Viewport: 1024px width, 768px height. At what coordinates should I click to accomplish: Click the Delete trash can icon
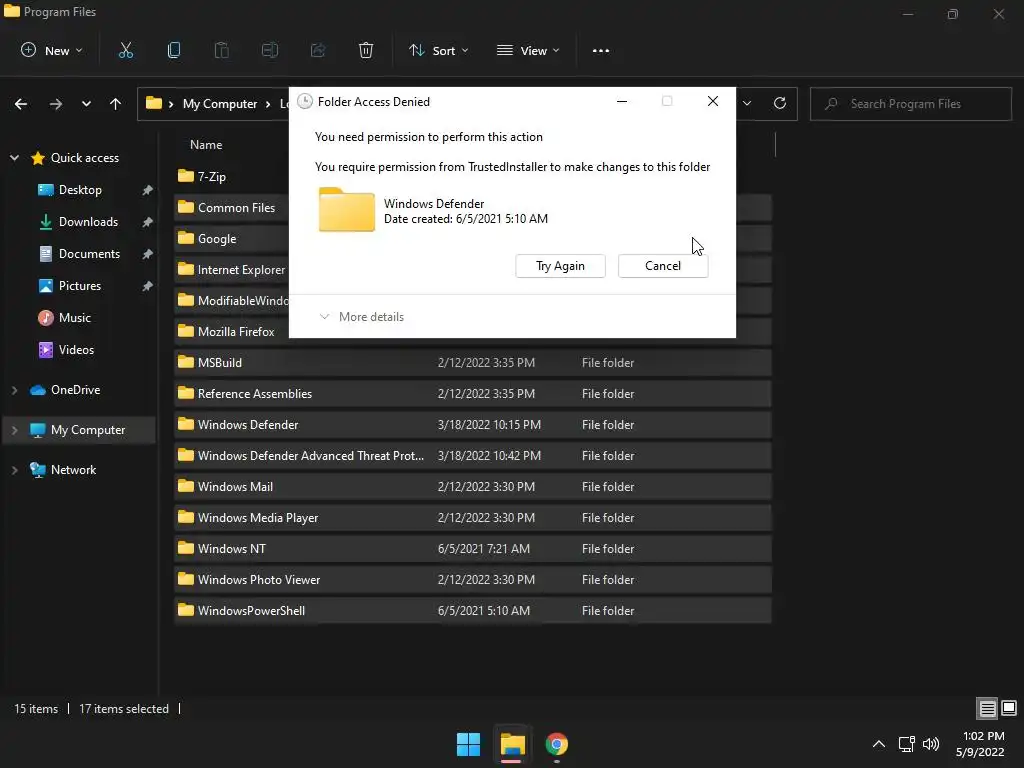point(366,50)
